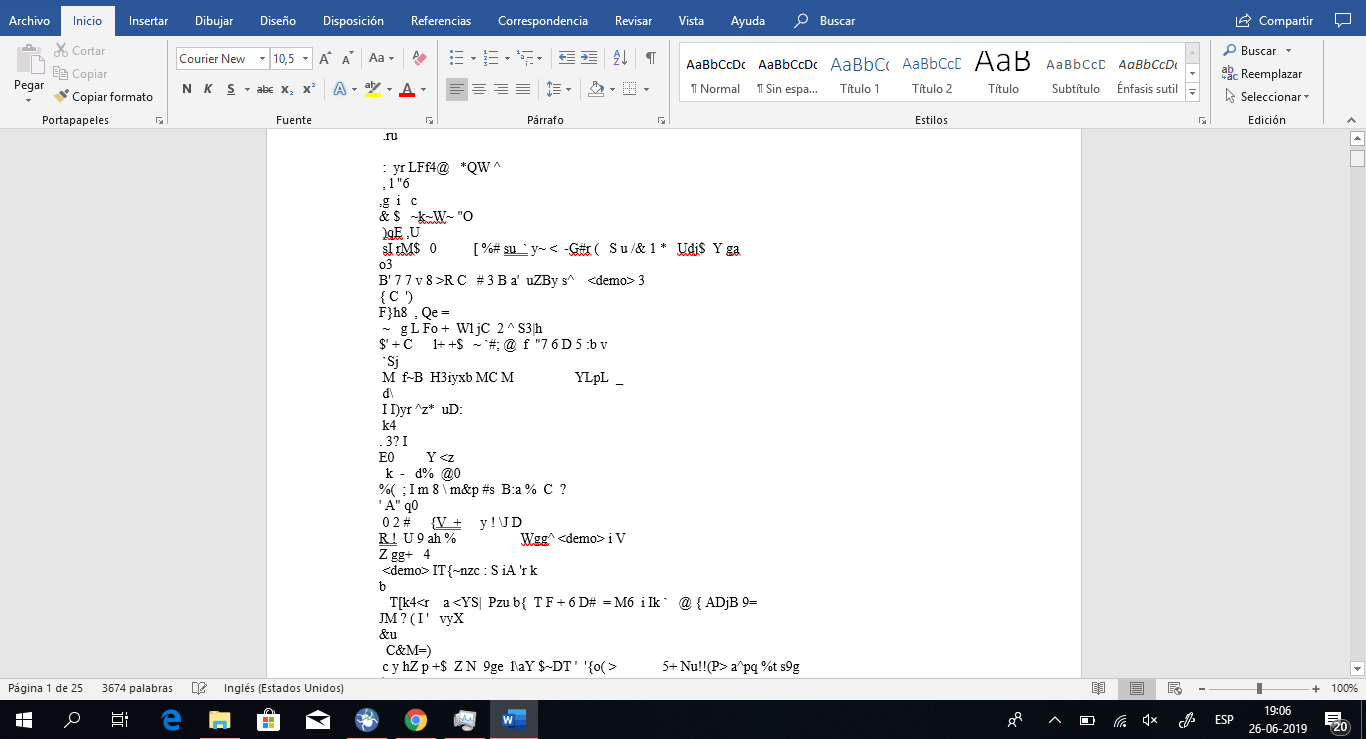1366x739 pixels.
Task: Switch to read mode view icon
Action: 1099,688
